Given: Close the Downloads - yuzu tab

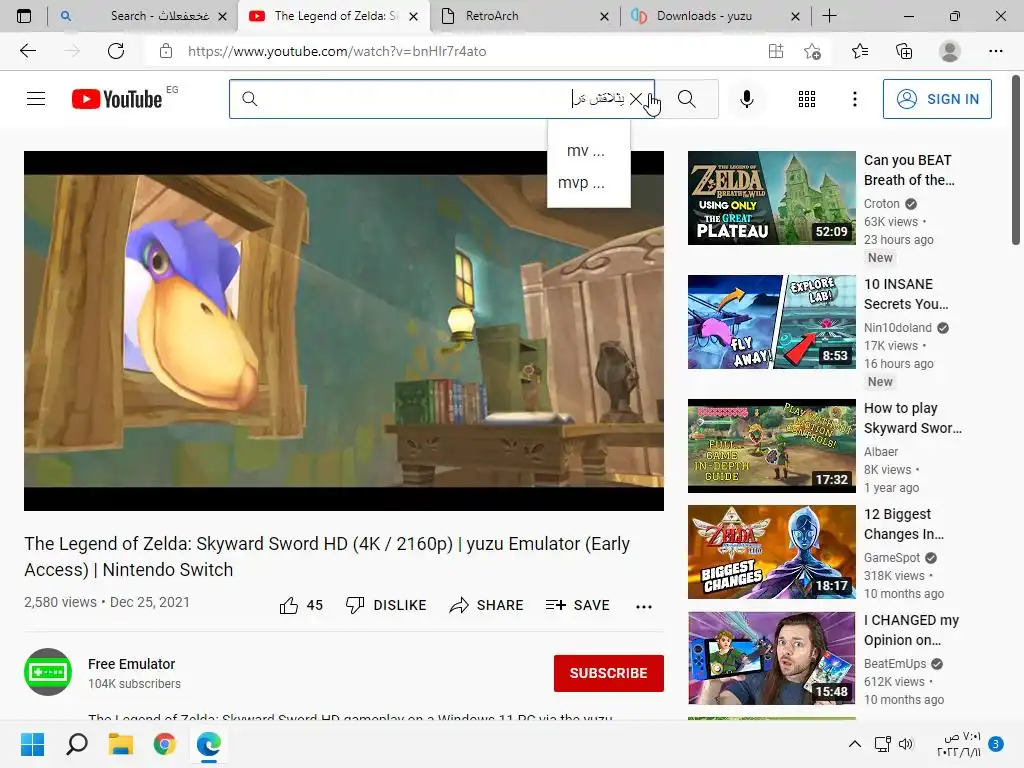Looking at the screenshot, I should (x=795, y=16).
